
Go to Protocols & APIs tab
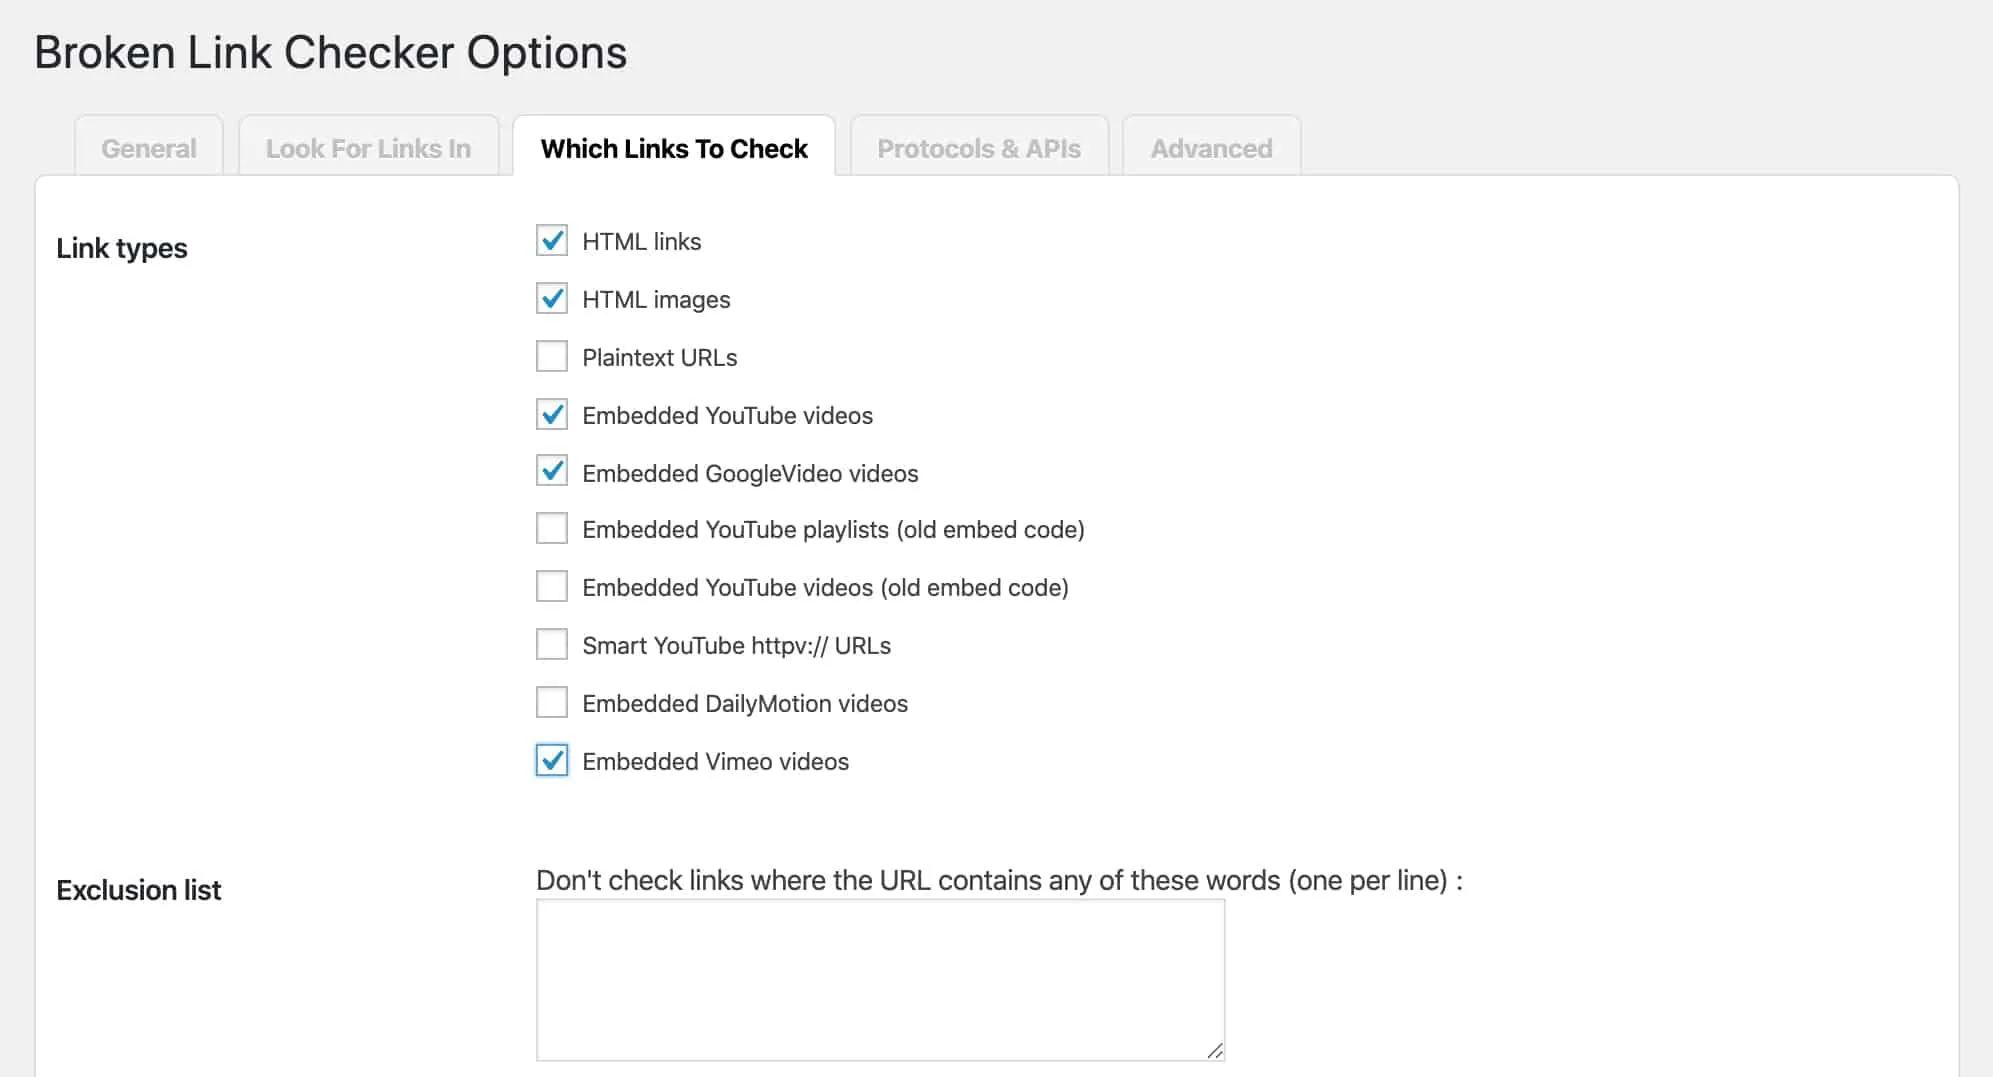point(979,148)
